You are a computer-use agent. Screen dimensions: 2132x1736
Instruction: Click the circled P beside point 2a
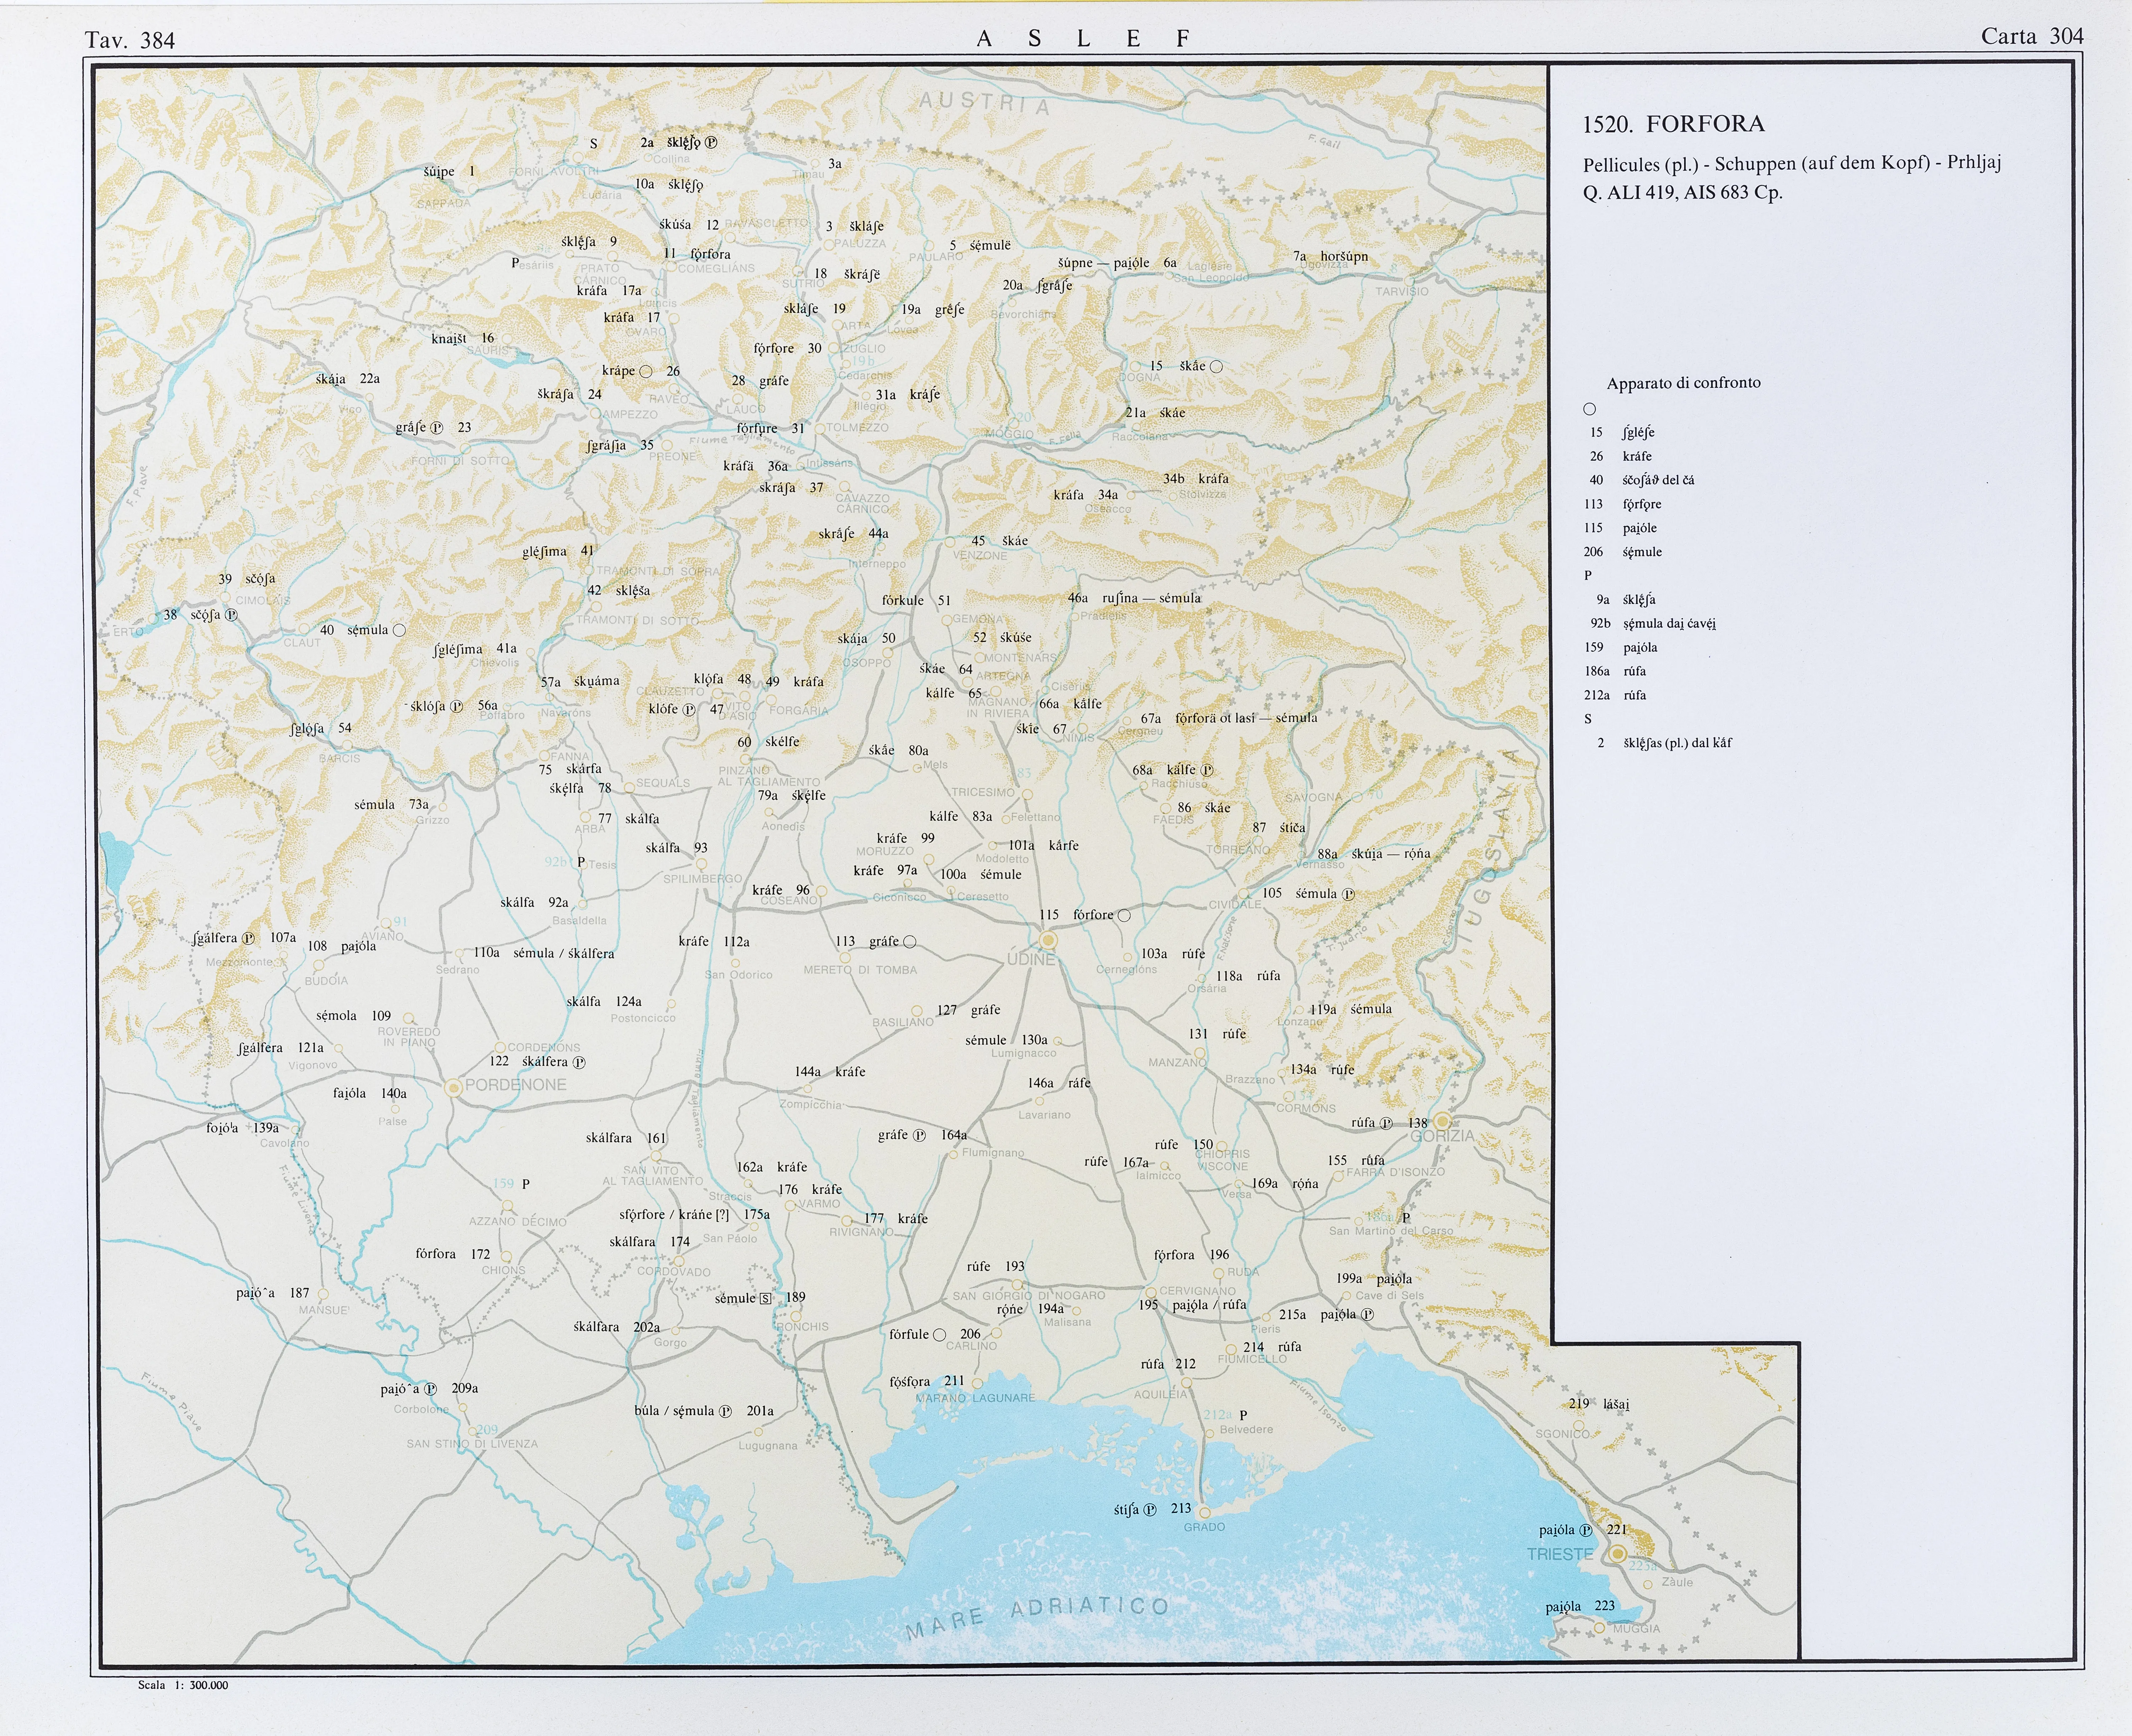pos(711,143)
